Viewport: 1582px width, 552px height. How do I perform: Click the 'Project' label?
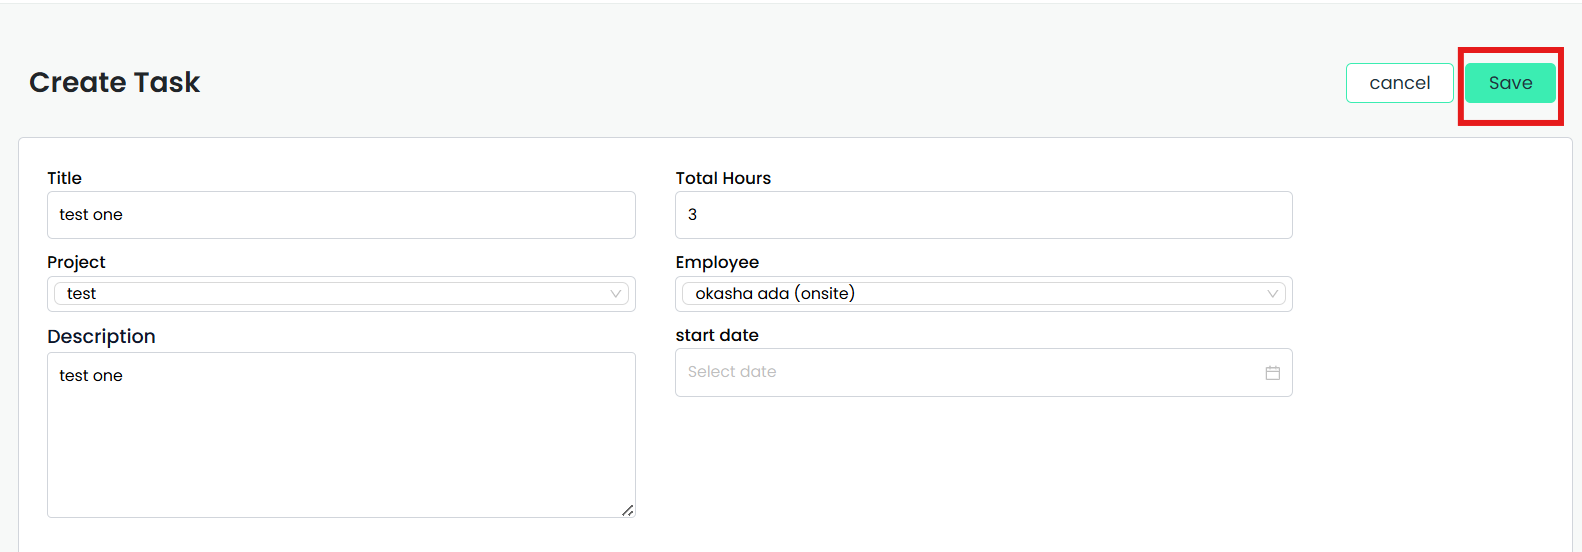tap(76, 262)
